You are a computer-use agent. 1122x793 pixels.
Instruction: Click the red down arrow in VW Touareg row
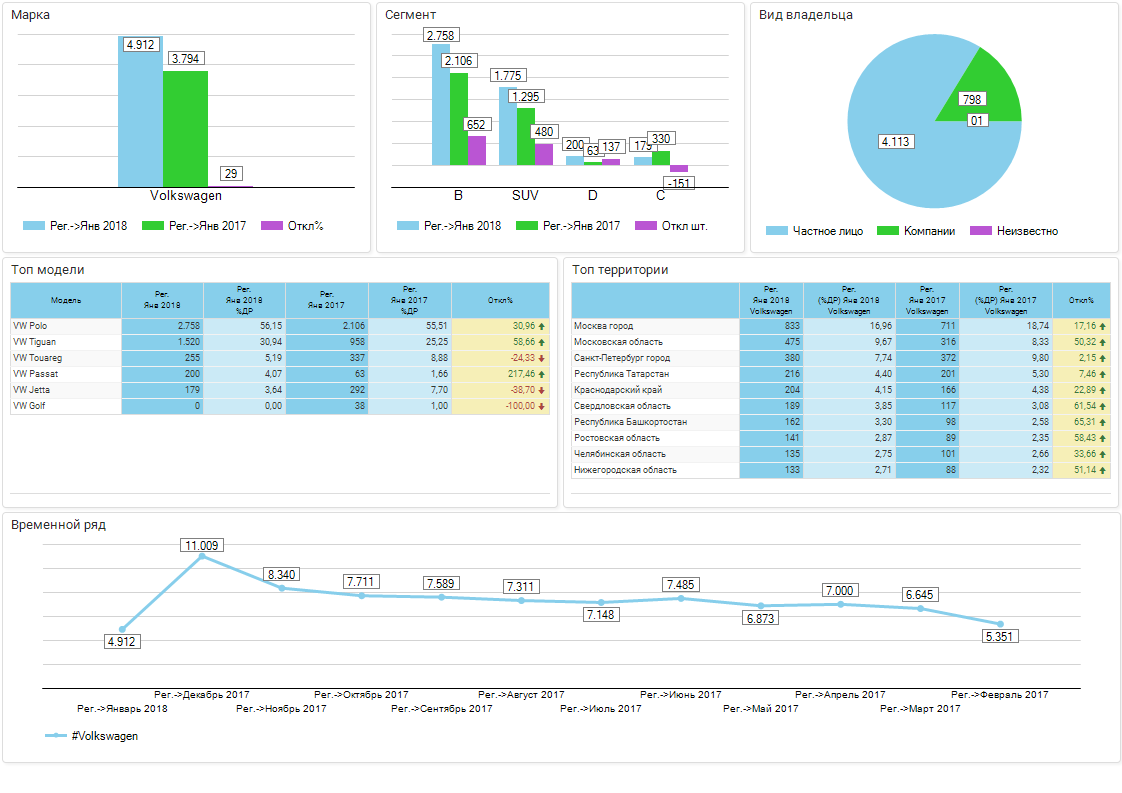pos(541,358)
